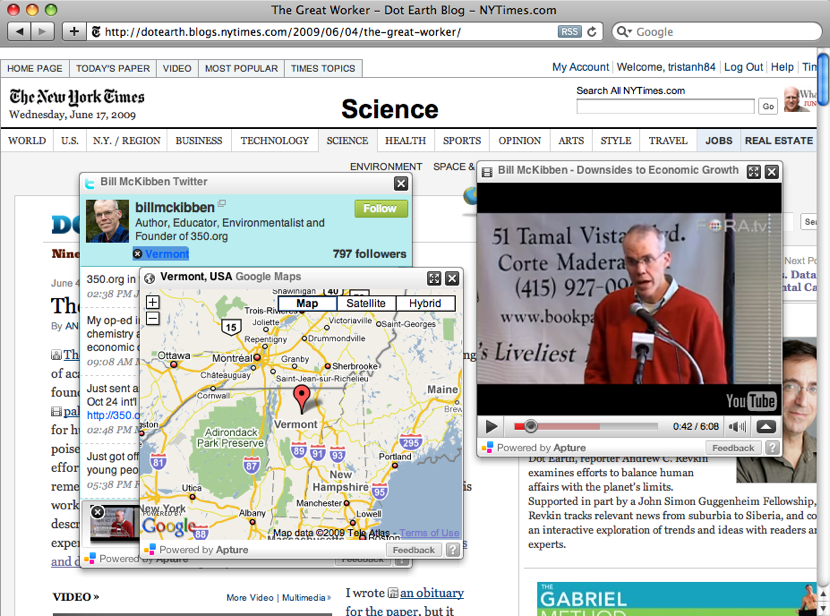This screenshot has height=616, width=830.
Task: Click the NYTimes search input field
Action: click(x=665, y=106)
